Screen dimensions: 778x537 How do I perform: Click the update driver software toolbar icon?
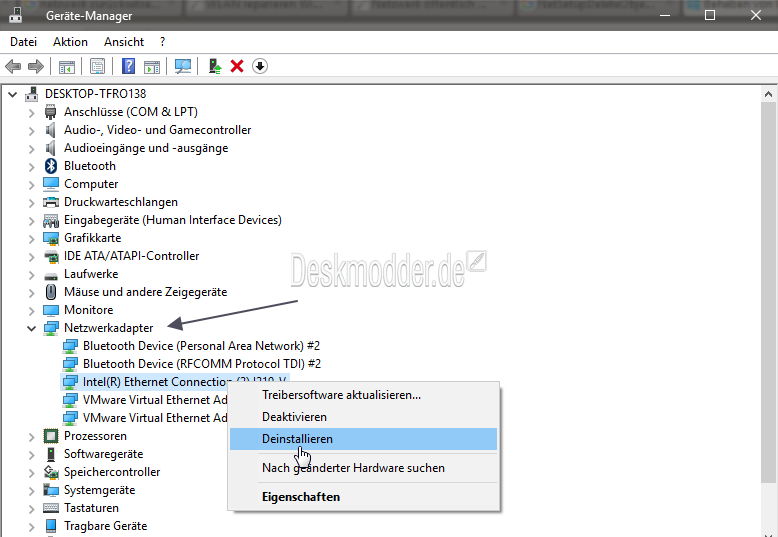pyautogui.click(x=214, y=66)
